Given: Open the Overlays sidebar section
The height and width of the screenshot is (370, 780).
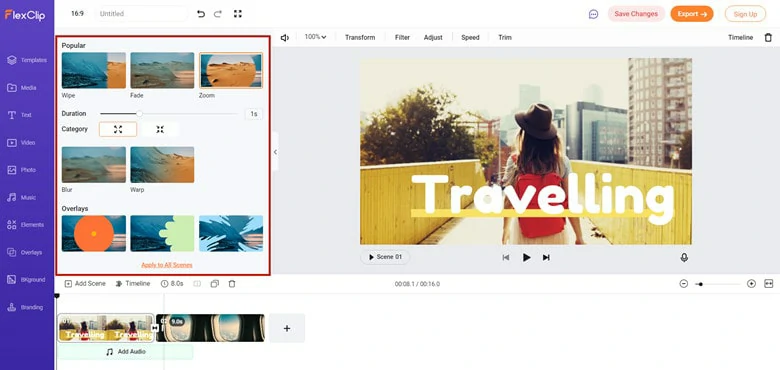Looking at the screenshot, I should 25,252.
